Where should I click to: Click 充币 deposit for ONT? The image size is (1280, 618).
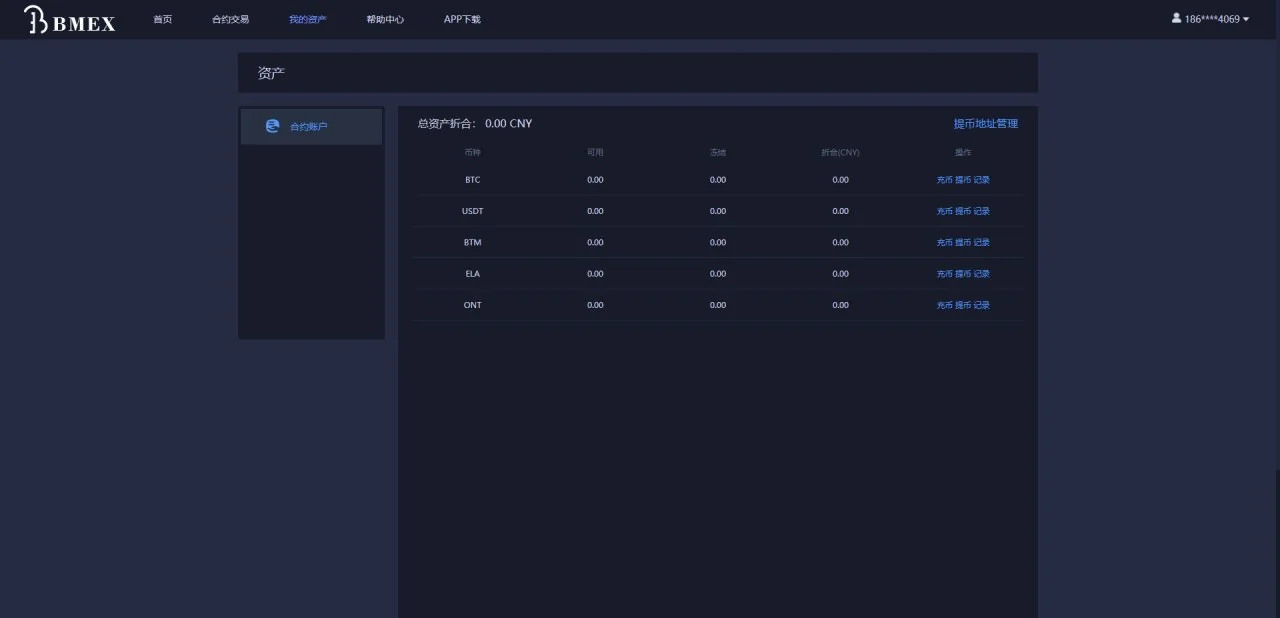tap(944, 305)
